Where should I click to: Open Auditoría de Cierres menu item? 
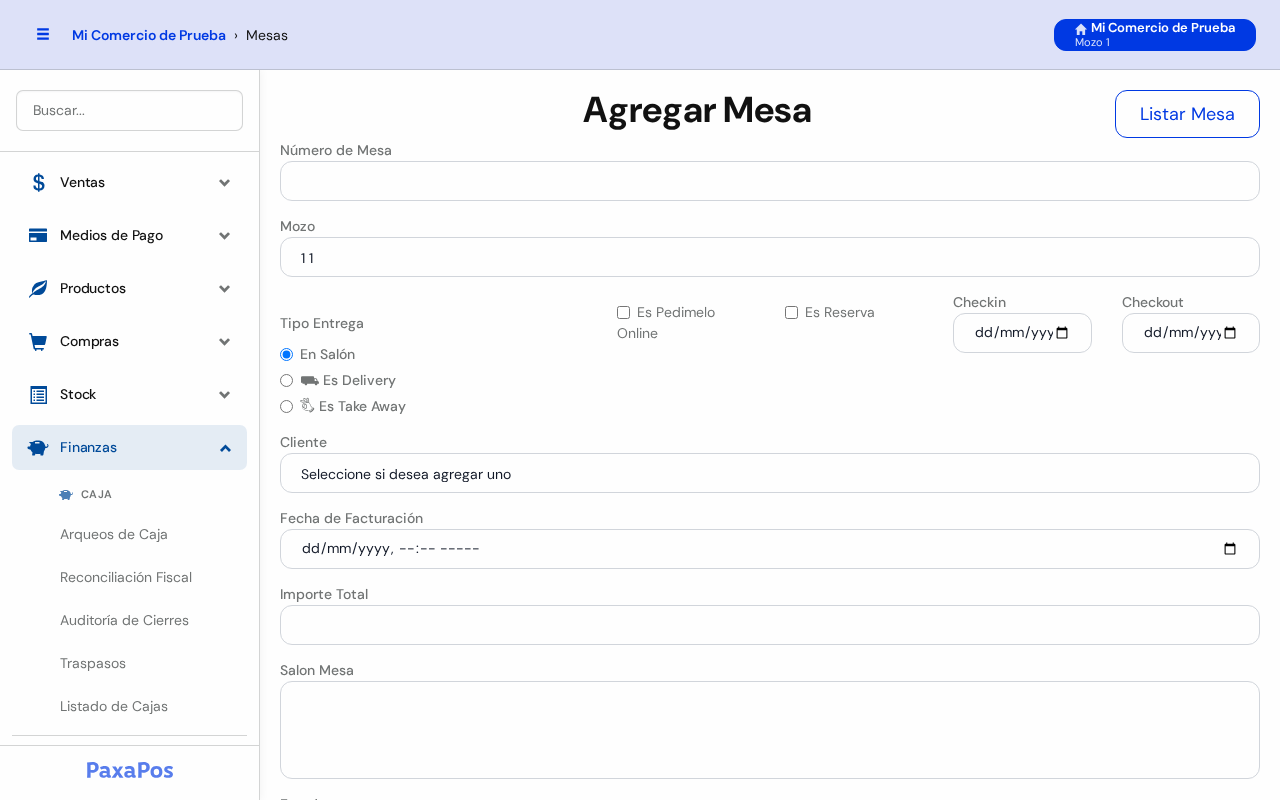pyautogui.click(x=124, y=620)
